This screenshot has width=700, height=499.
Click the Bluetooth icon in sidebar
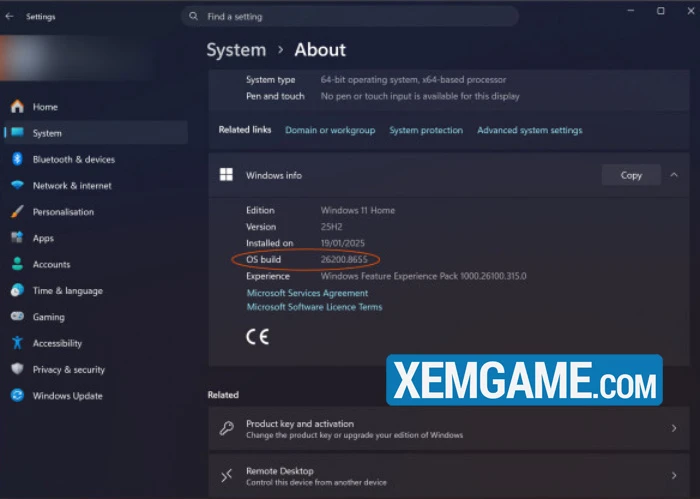click(17, 158)
